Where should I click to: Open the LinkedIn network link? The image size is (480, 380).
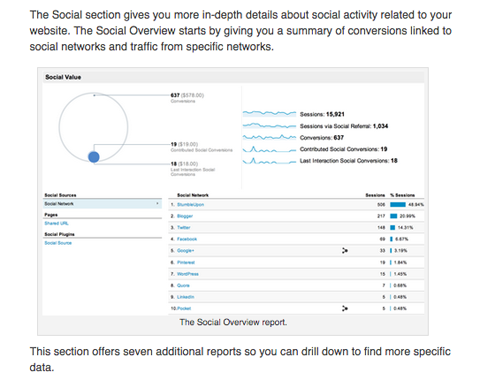185,297
